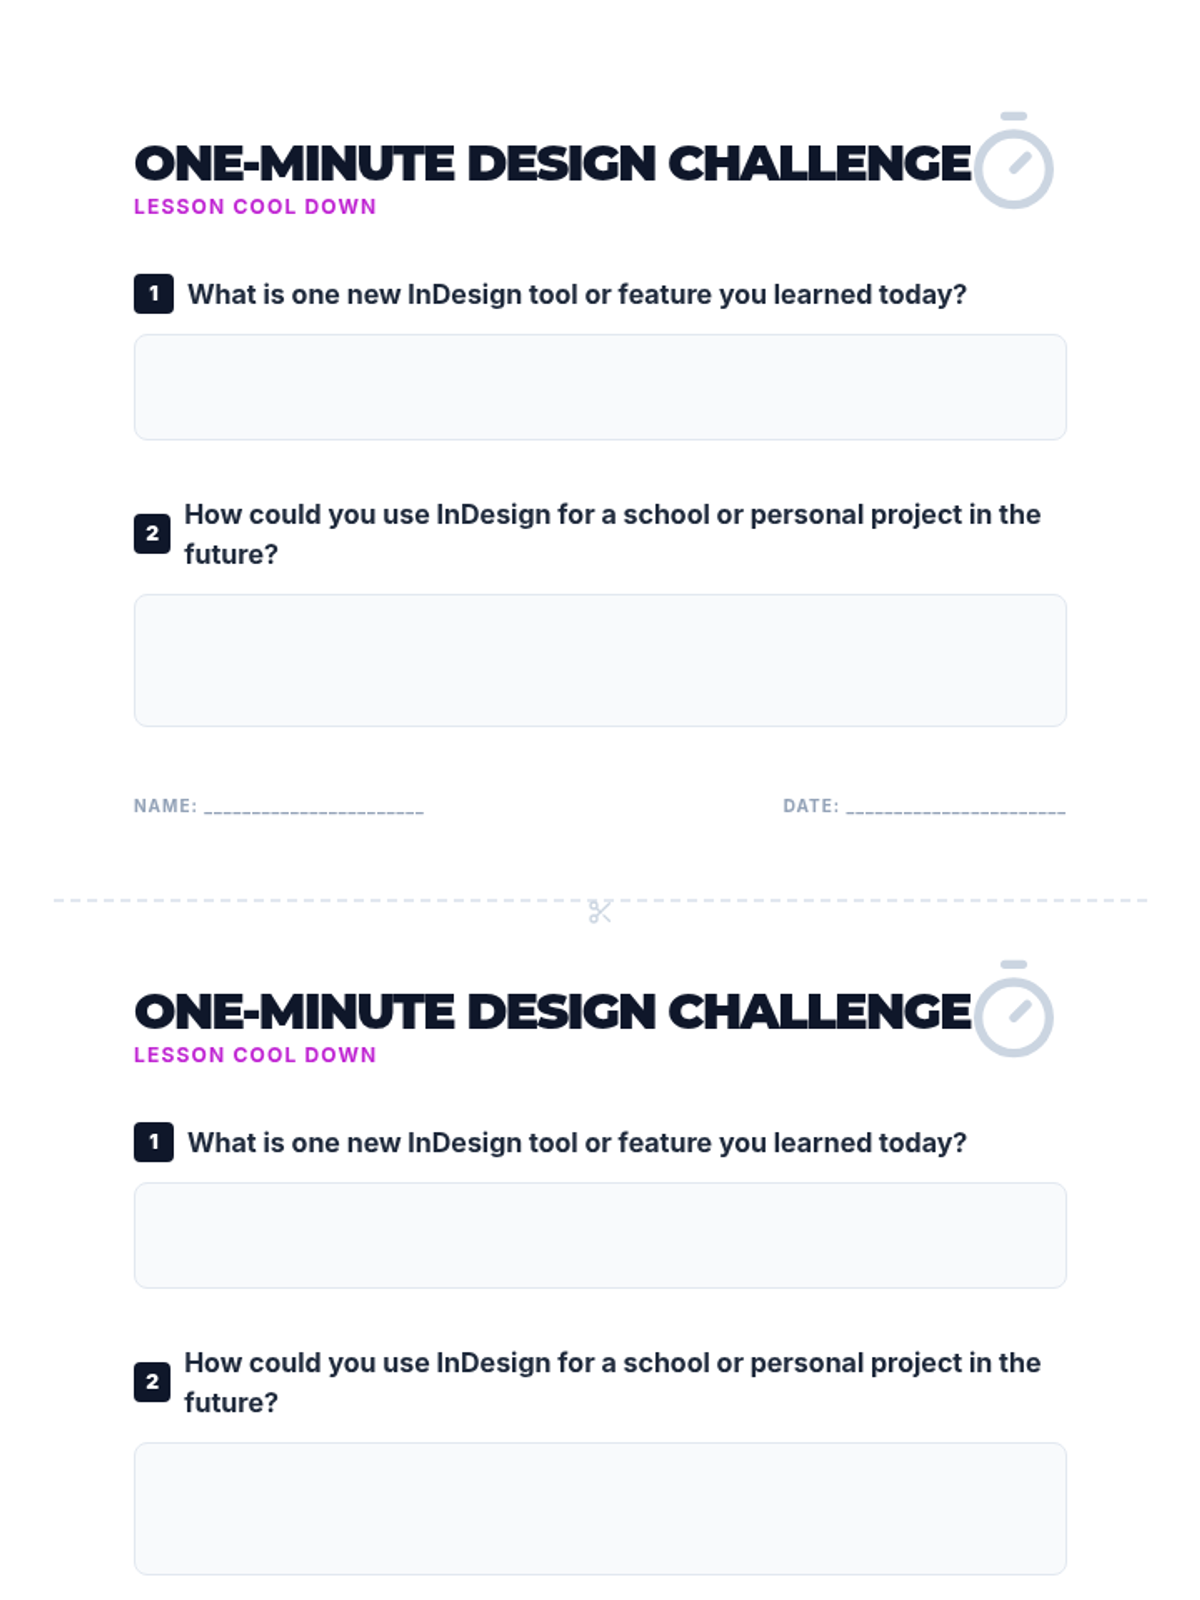Viewport: 1200px width, 1600px height.
Task: Click first answer box in top section
Action: [x=600, y=387]
